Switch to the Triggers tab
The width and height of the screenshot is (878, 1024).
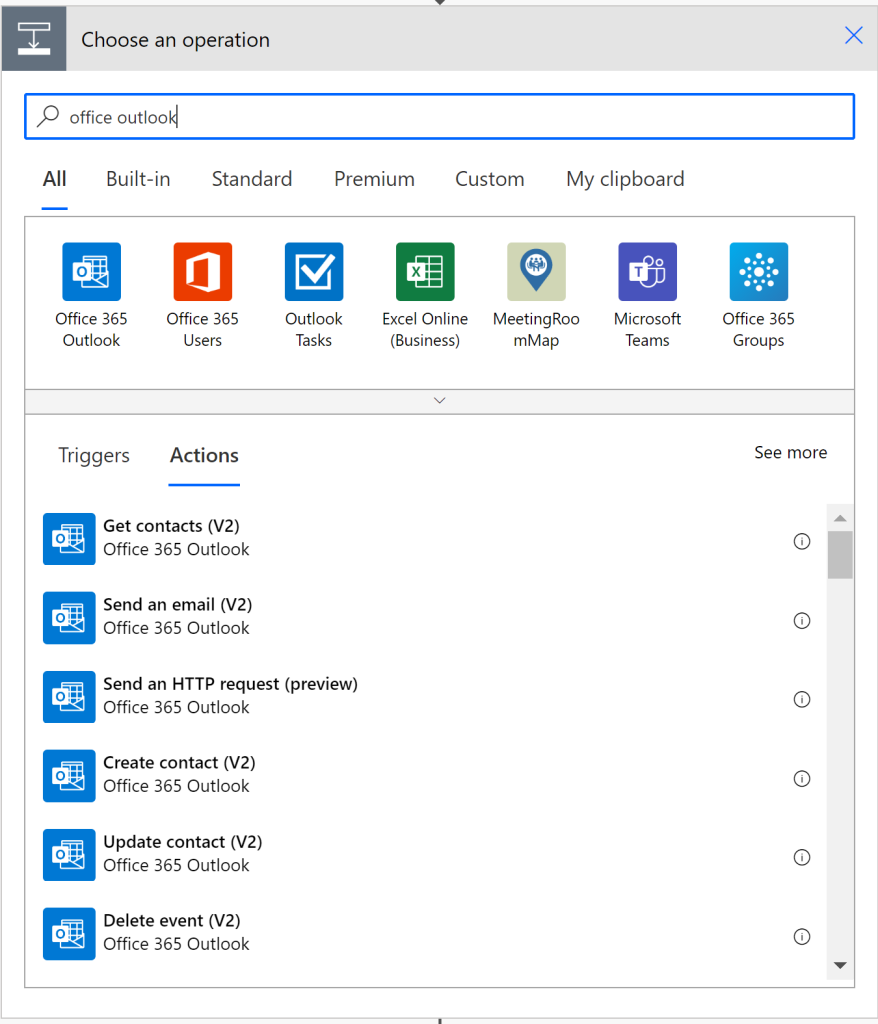[94, 455]
